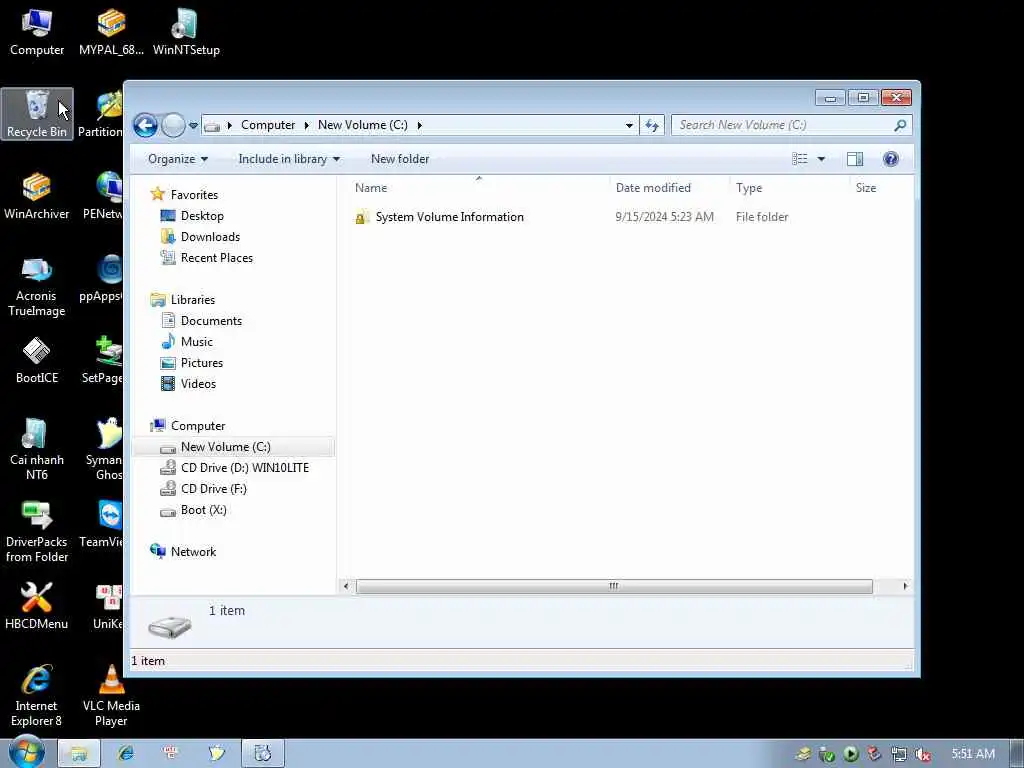The image size is (1024, 768).
Task: Open Downloads in the navigation pane
Action: pyautogui.click(x=210, y=236)
